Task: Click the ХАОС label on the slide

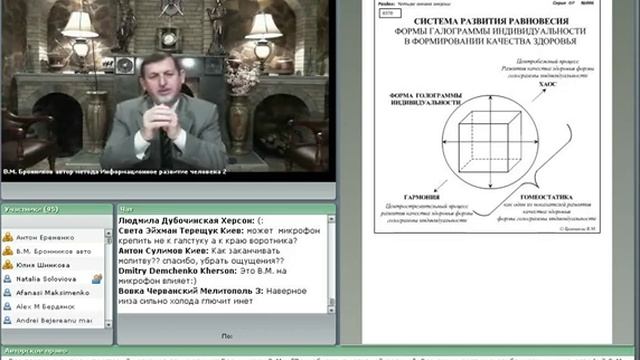Action: pyautogui.click(x=547, y=84)
